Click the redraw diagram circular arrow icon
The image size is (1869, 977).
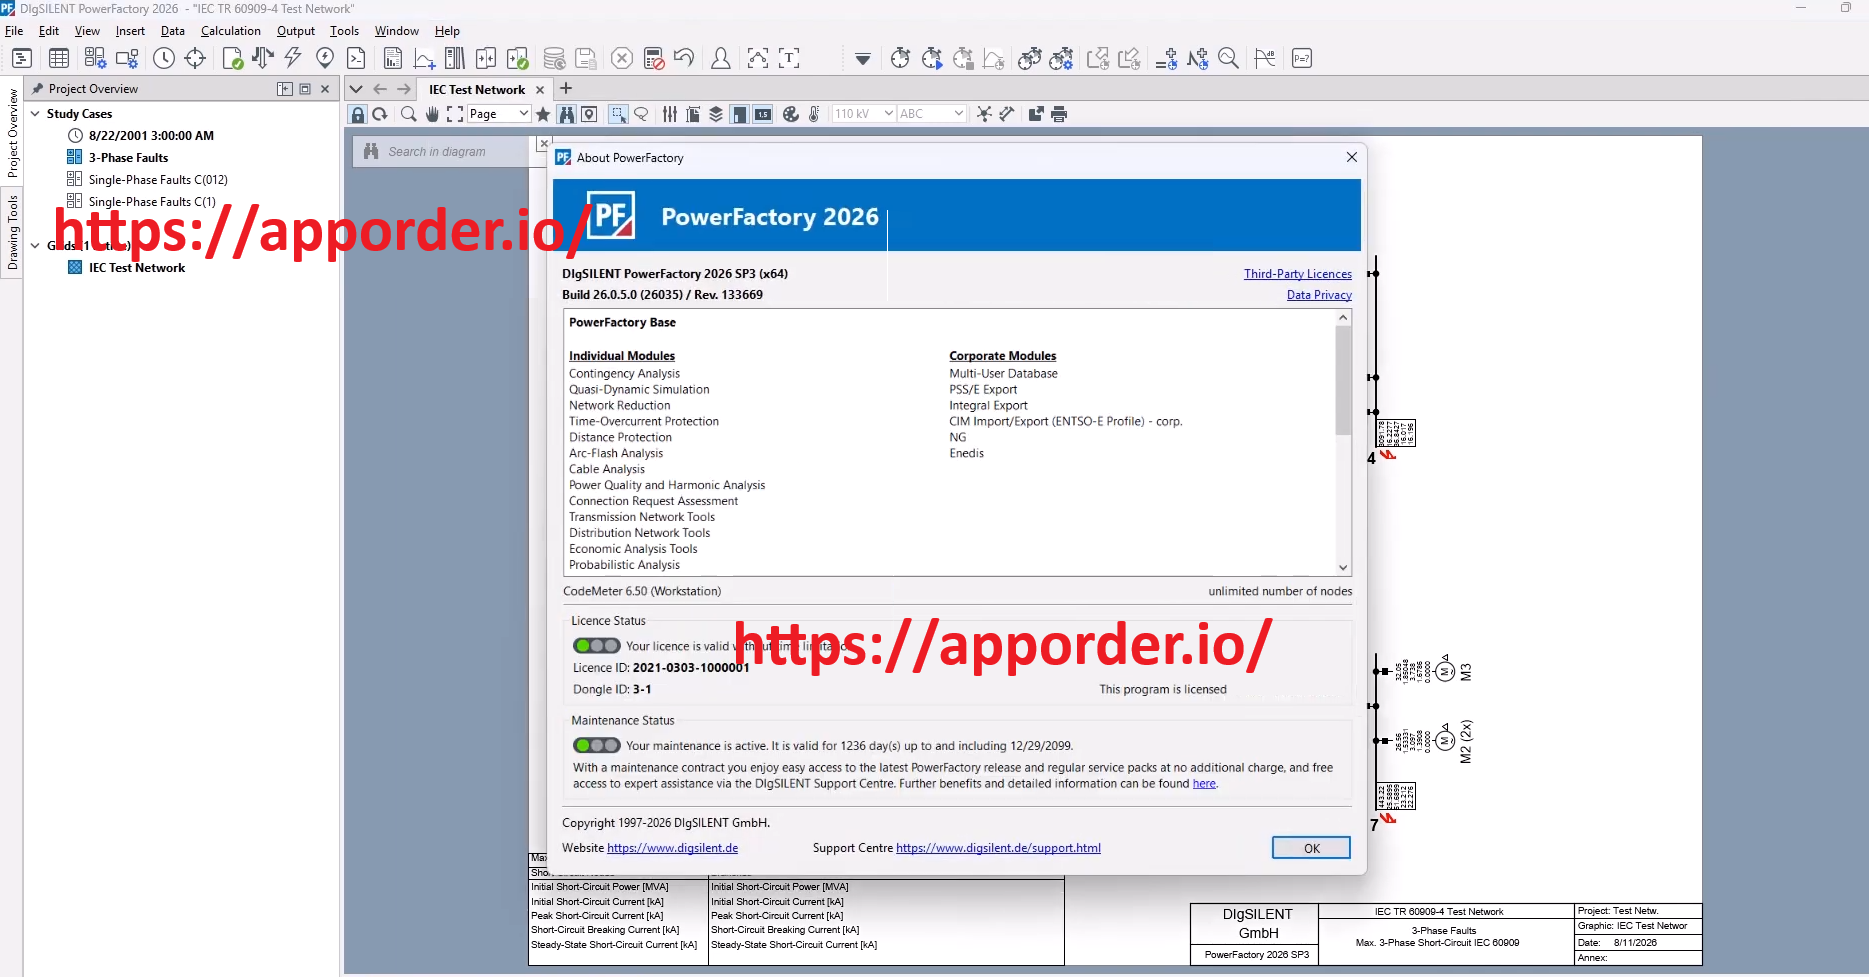[x=380, y=114]
